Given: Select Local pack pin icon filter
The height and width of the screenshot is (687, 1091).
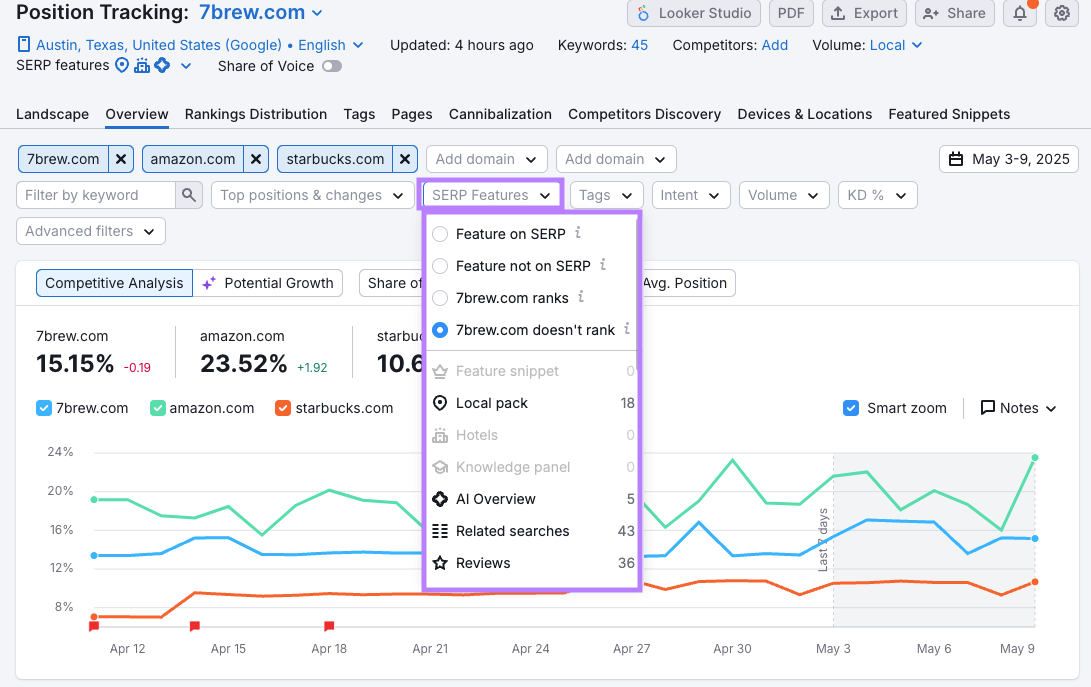Looking at the screenshot, I should (439, 403).
